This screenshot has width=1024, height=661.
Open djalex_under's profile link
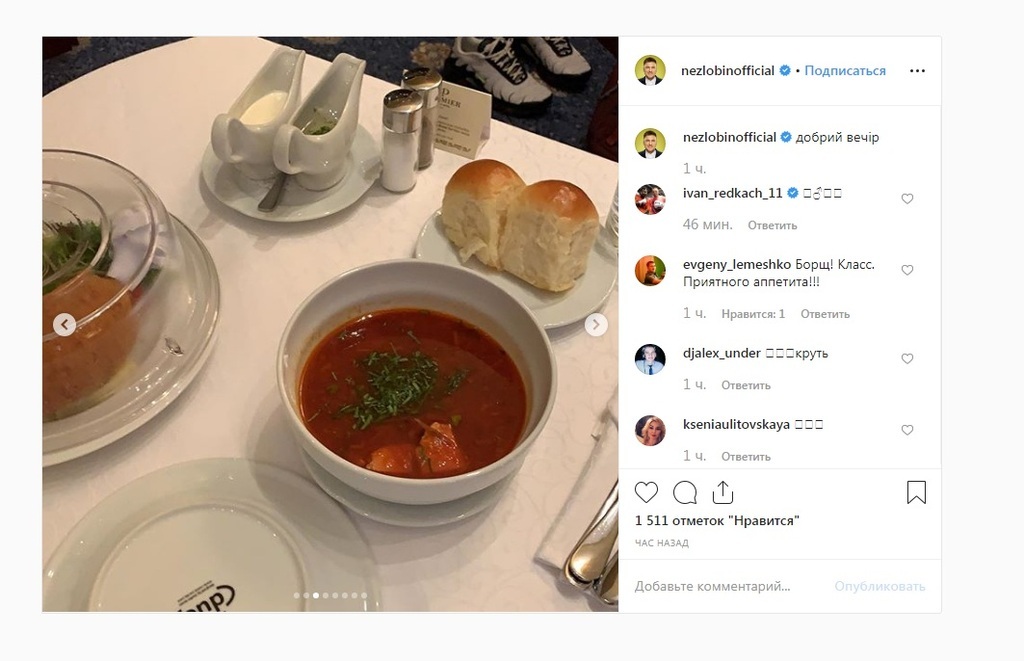(722, 353)
